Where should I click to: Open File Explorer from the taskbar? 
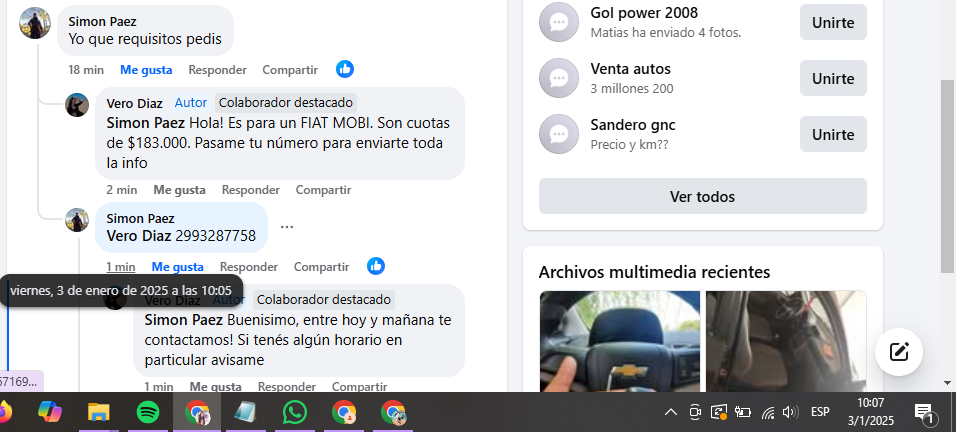point(99,413)
